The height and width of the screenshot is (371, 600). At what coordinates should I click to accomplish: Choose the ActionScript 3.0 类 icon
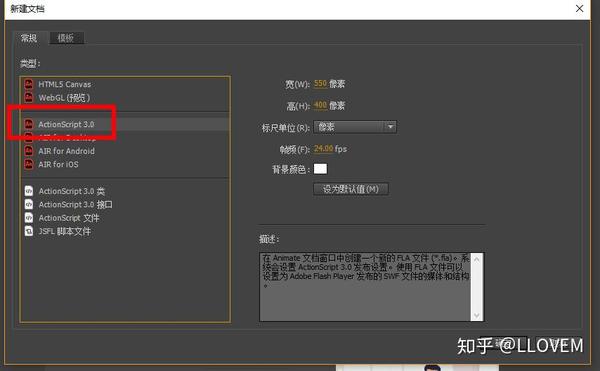pyautogui.click(x=29, y=191)
